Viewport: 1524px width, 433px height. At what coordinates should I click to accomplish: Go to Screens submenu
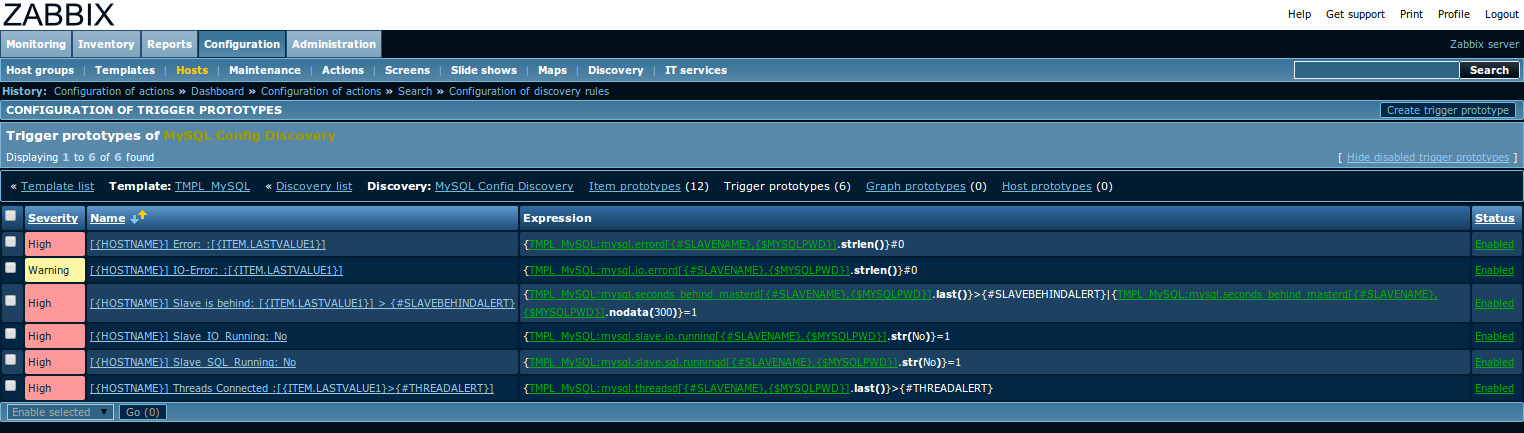[407, 70]
